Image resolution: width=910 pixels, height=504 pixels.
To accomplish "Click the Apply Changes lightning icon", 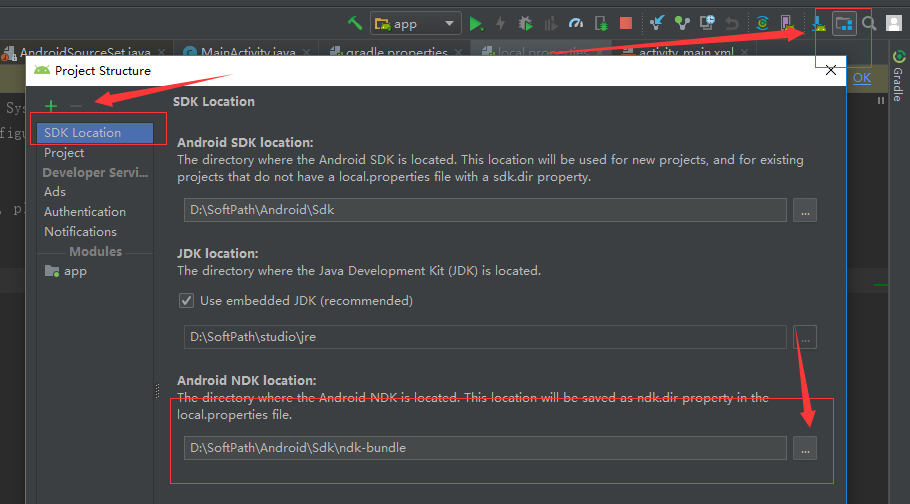I will (500, 24).
